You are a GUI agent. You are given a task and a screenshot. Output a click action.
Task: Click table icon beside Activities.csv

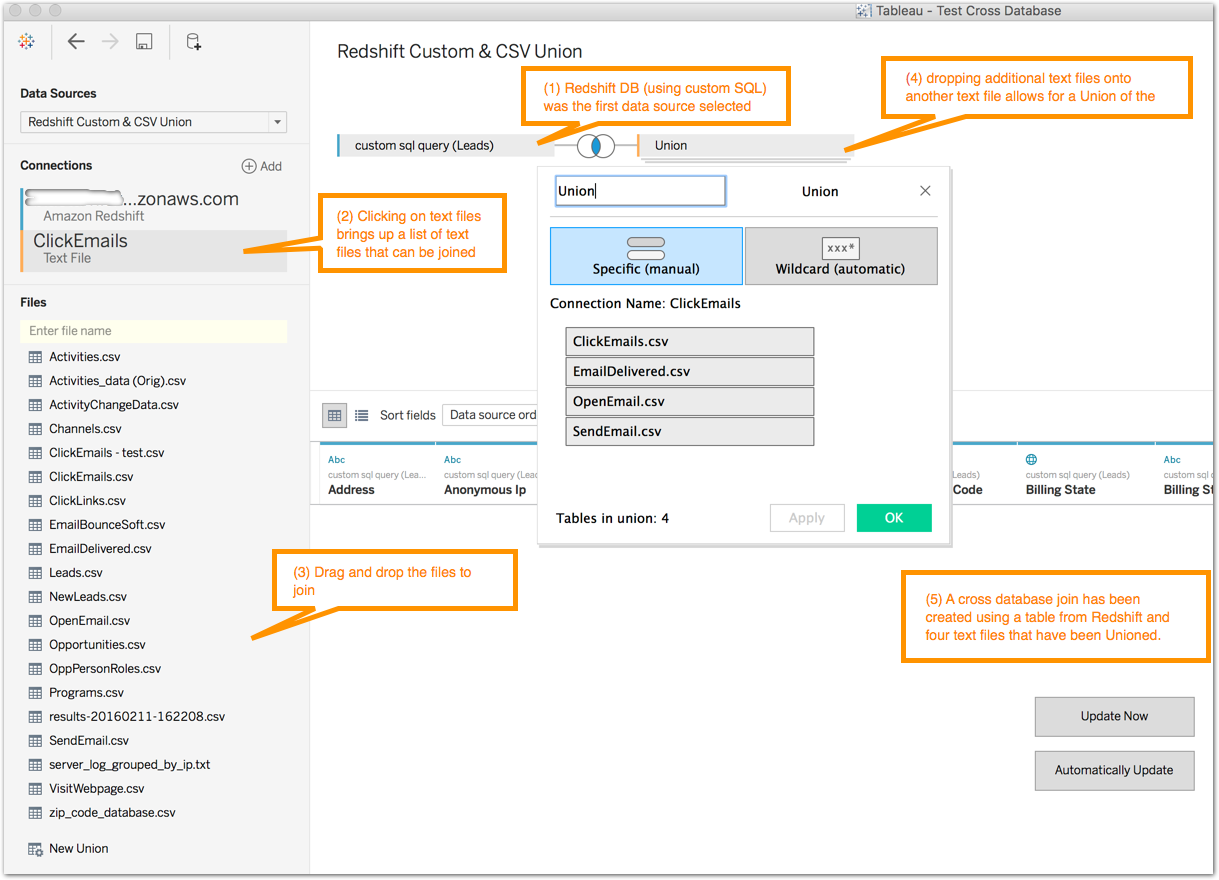35,357
